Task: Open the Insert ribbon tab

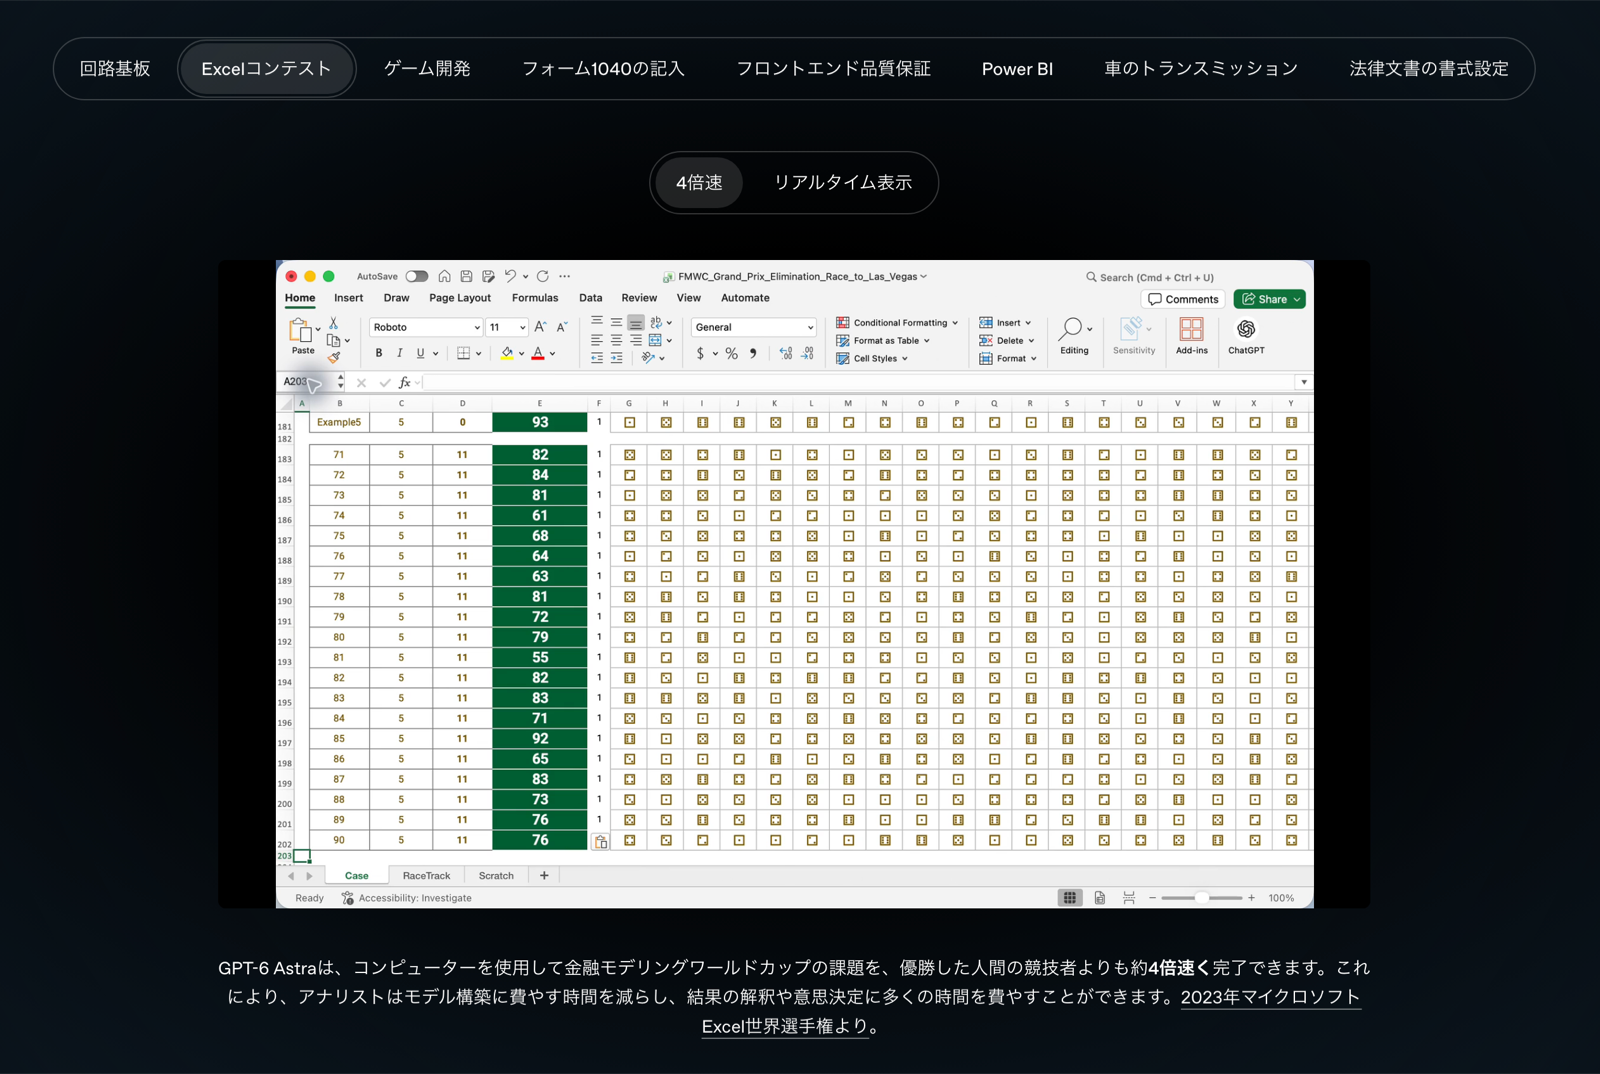Action: pyautogui.click(x=349, y=298)
